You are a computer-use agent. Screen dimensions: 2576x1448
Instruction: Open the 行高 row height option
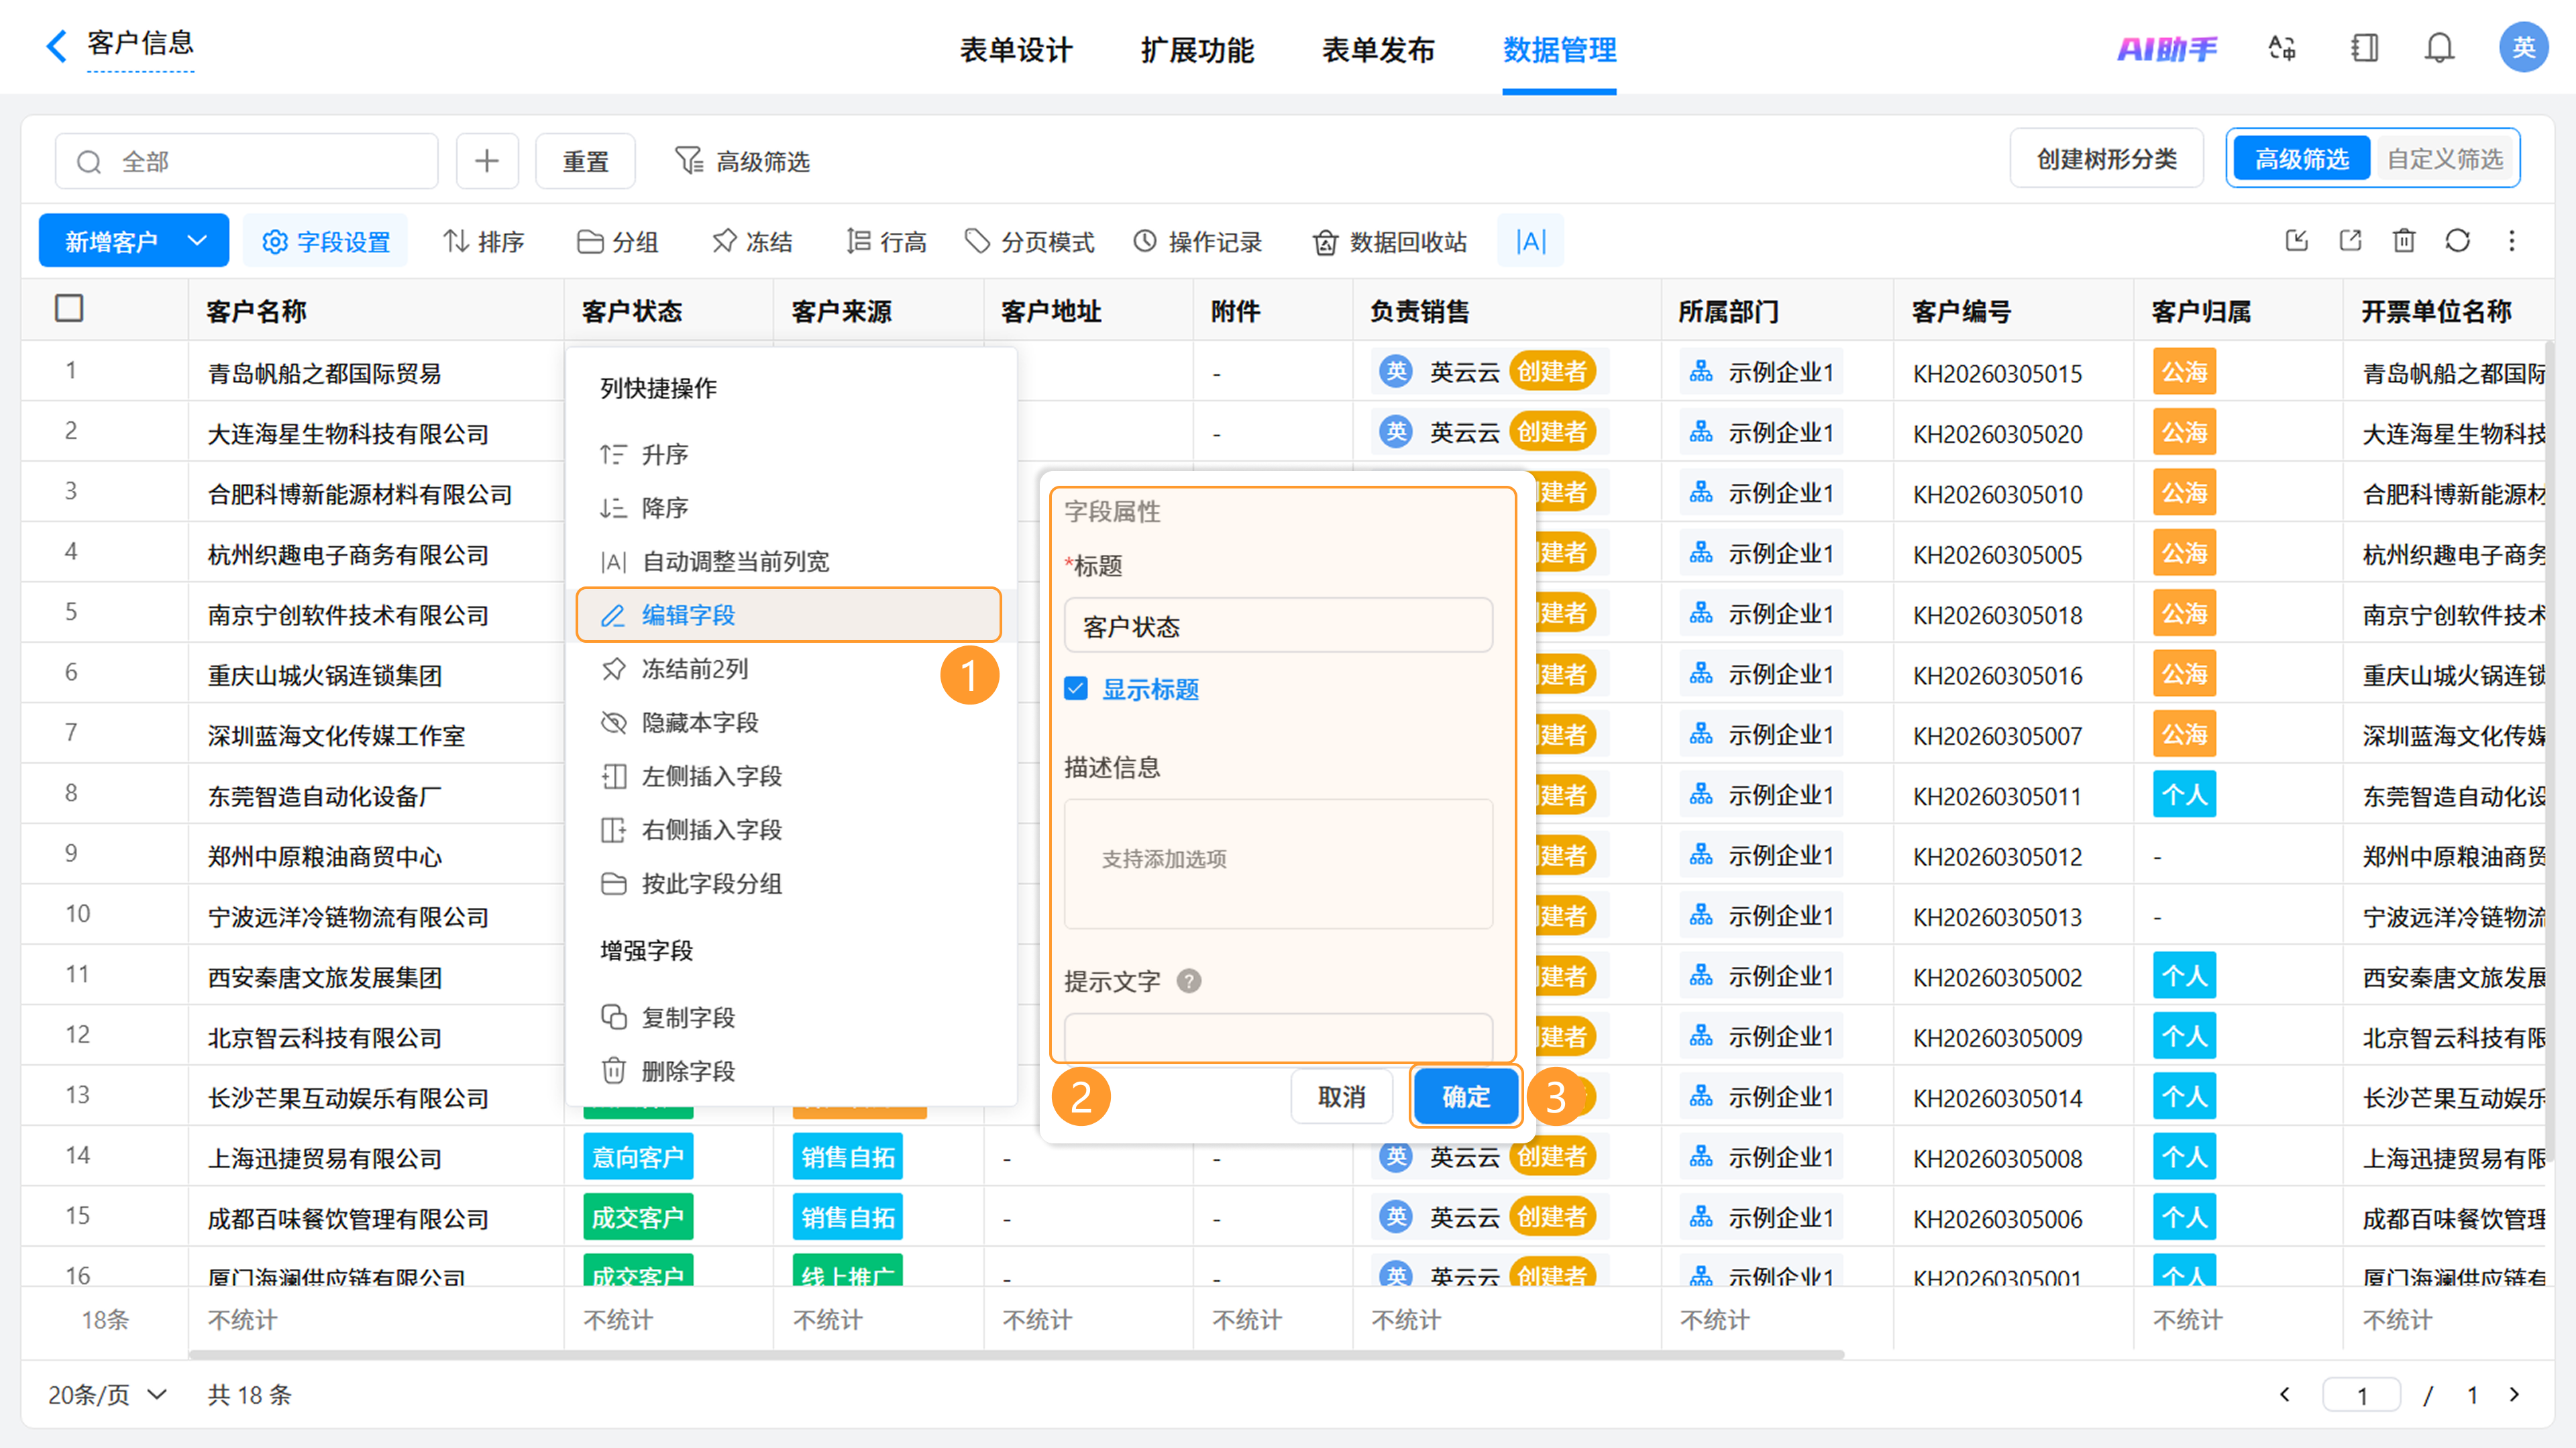click(886, 241)
